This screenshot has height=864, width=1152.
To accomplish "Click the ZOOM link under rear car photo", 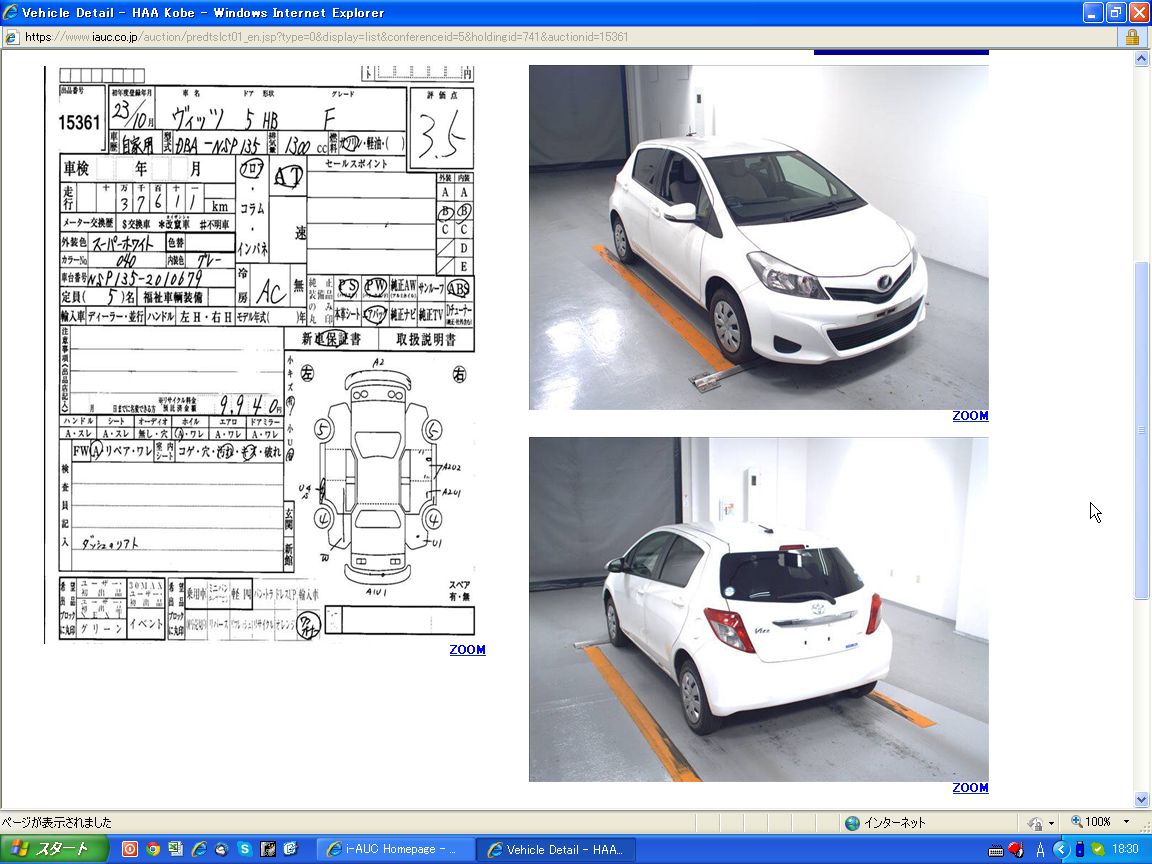I will (x=969, y=788).
